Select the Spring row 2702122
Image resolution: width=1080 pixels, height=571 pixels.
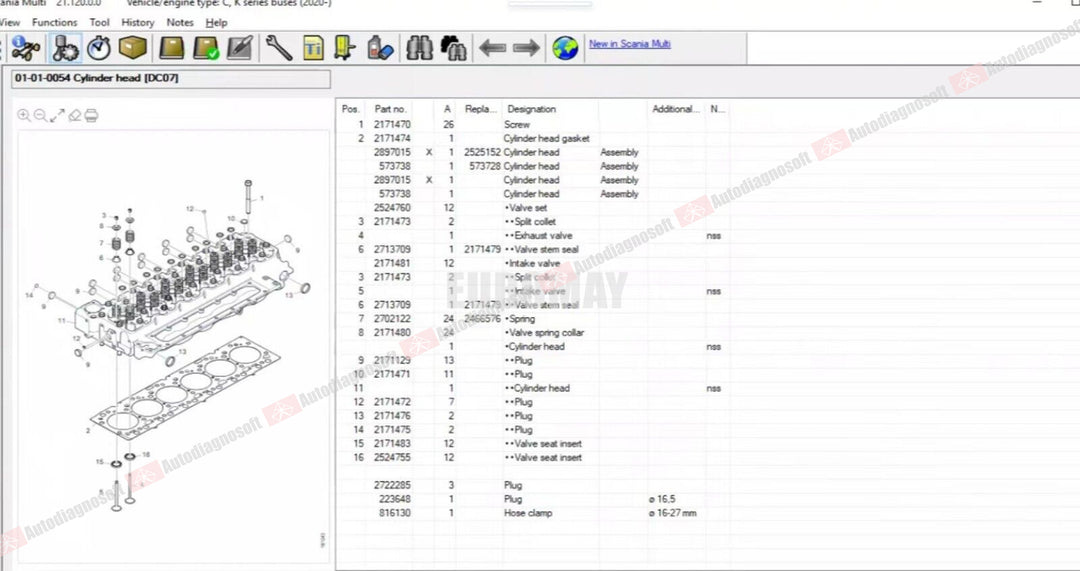click(x=533, y=319)
